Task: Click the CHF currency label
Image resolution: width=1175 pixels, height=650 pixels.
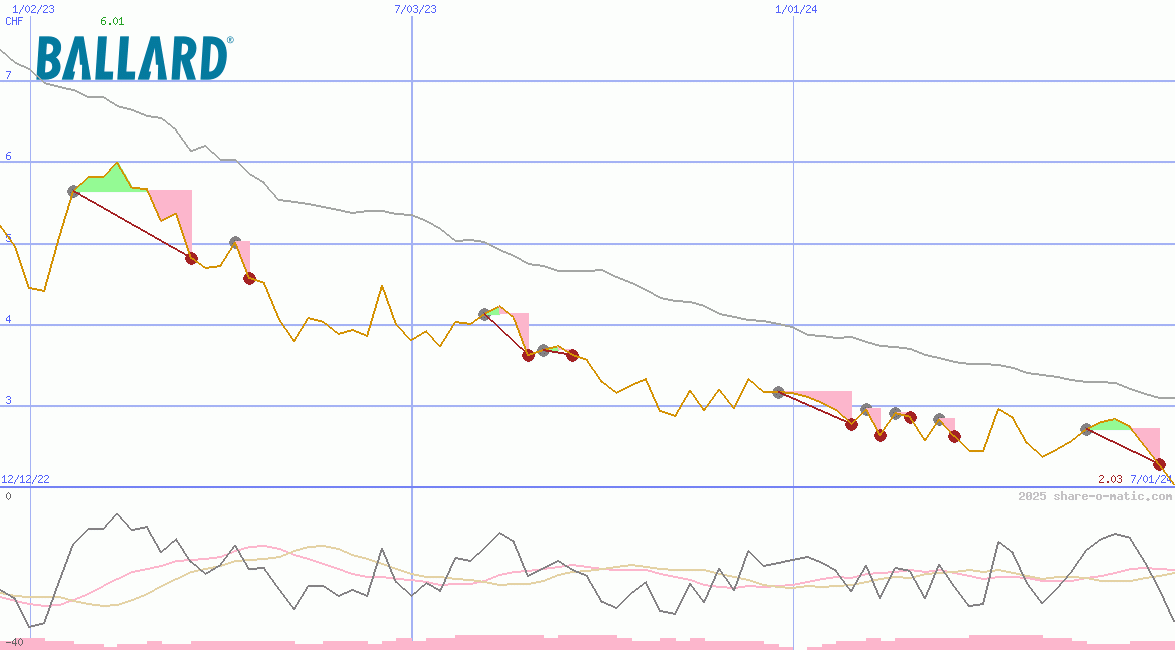Action: [14, 21]
